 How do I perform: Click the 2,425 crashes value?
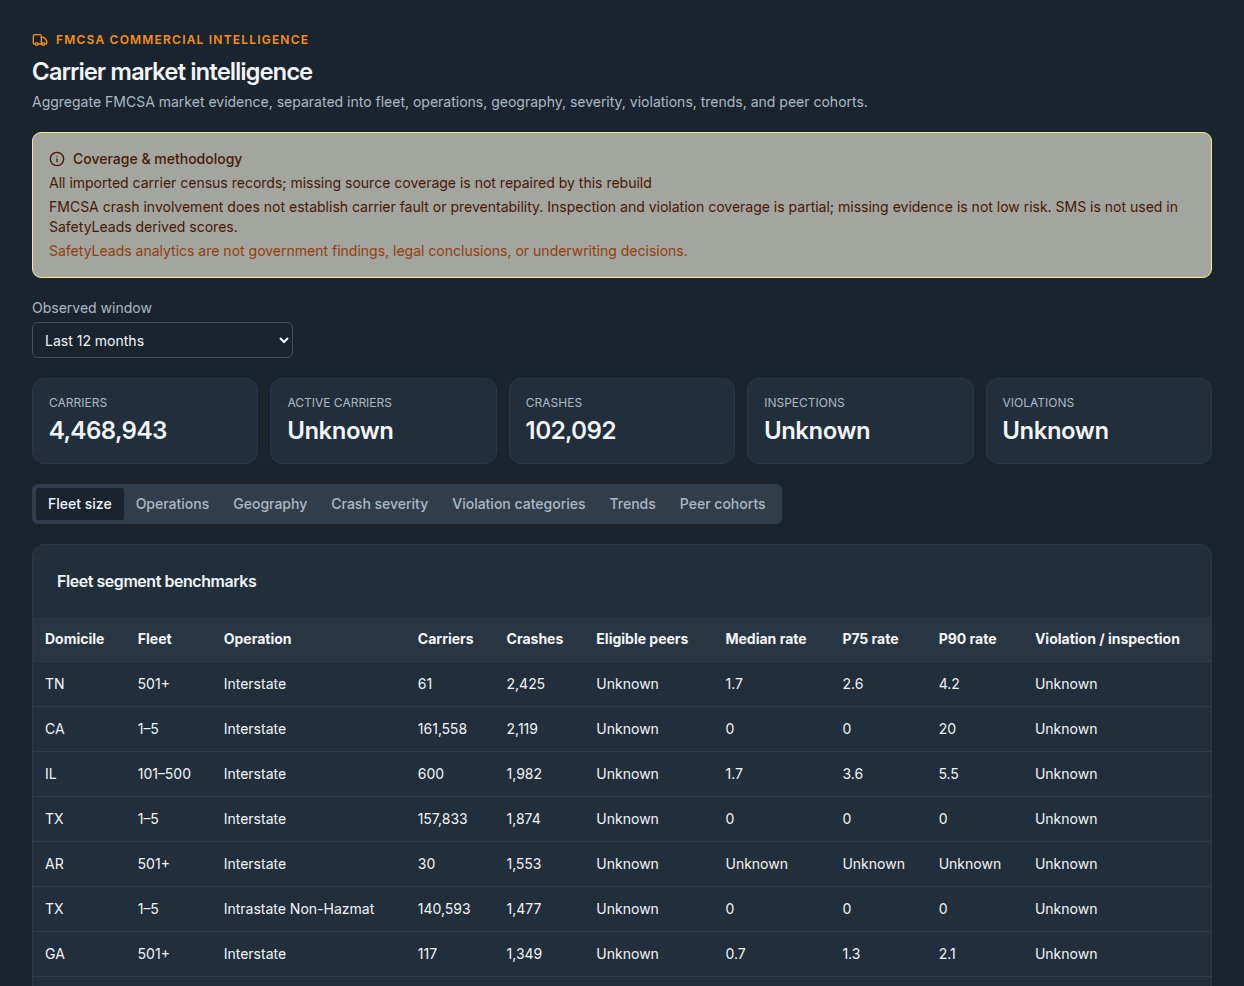click(526, 684)
